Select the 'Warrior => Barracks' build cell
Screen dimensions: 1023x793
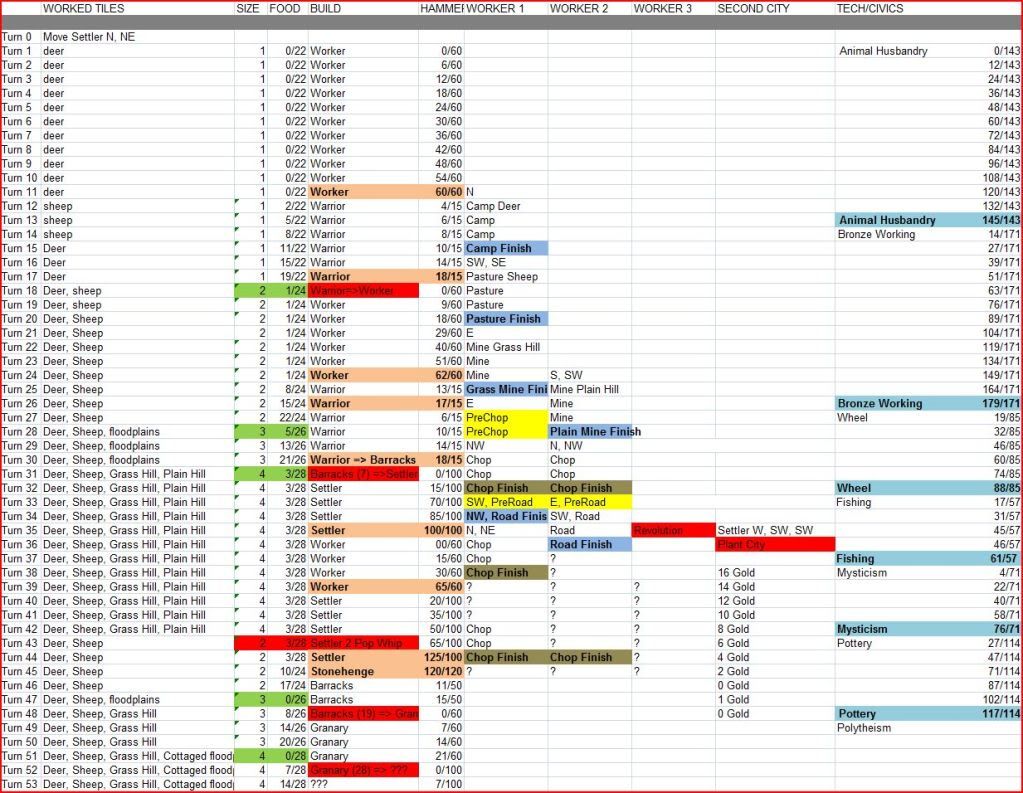pos(362,460)
